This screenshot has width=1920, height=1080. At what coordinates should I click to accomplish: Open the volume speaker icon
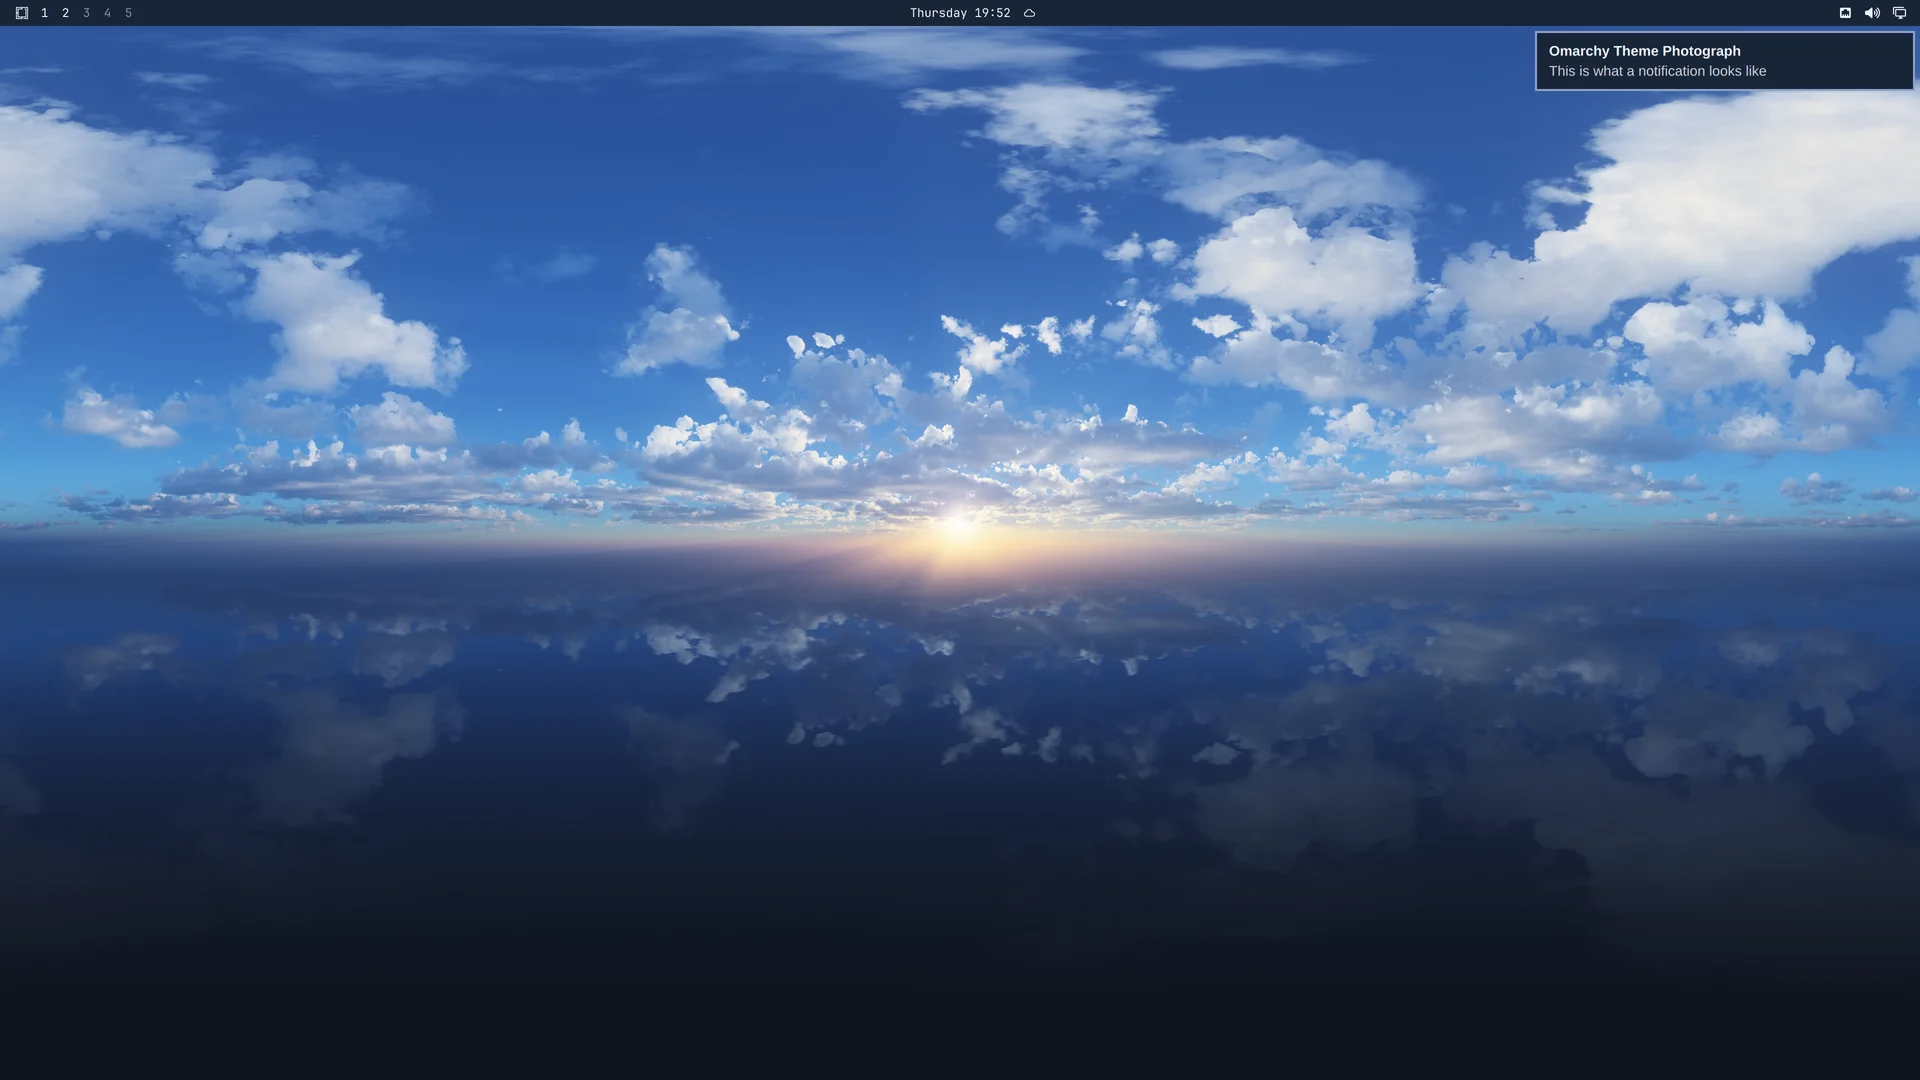1872,13
